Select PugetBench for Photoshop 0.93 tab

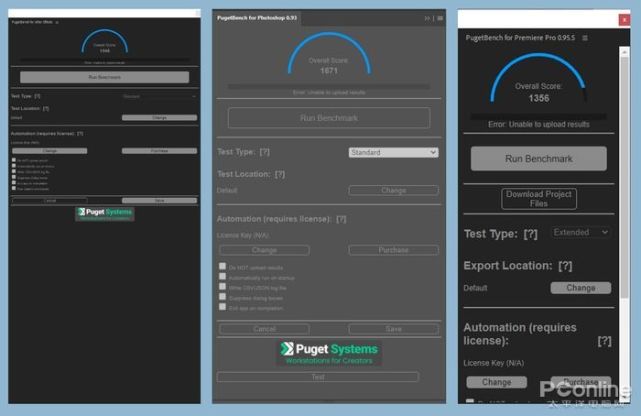tap(257, 18)
